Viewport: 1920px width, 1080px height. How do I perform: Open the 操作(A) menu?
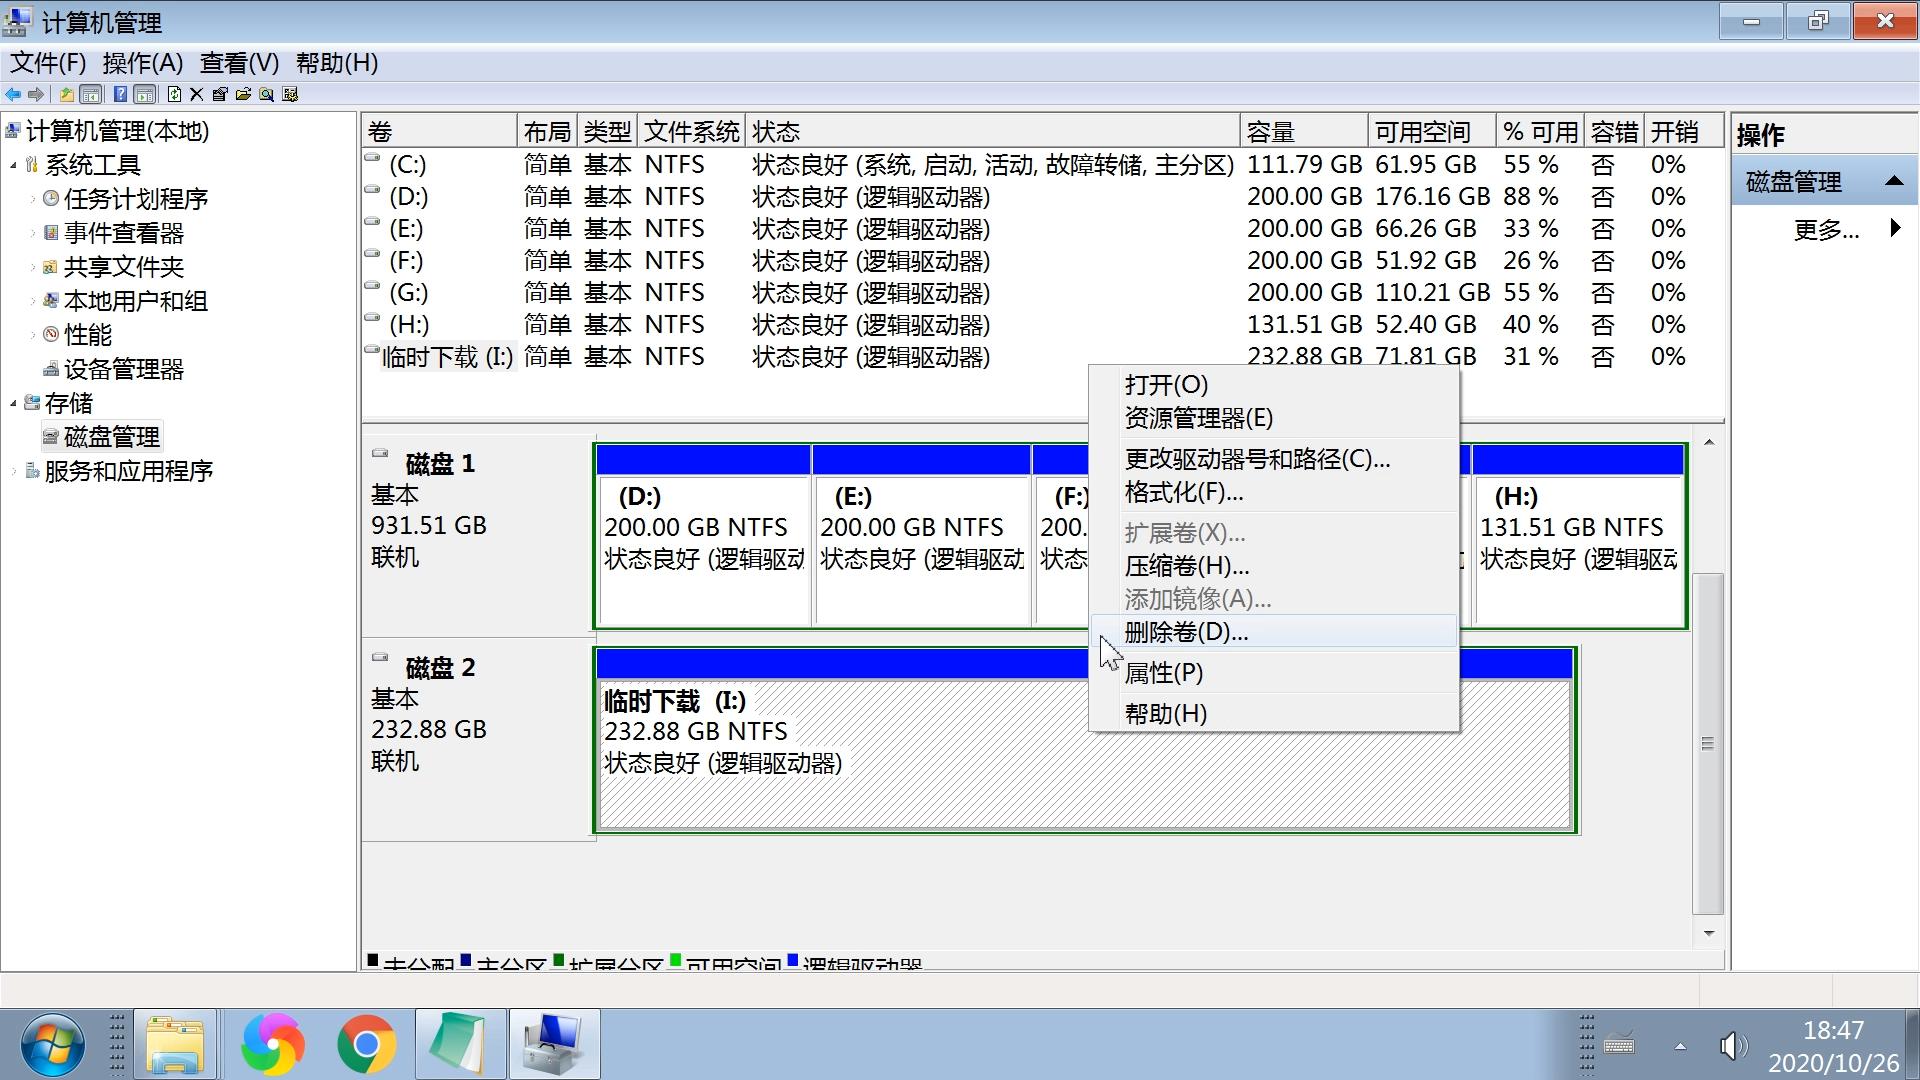[142, 63]
